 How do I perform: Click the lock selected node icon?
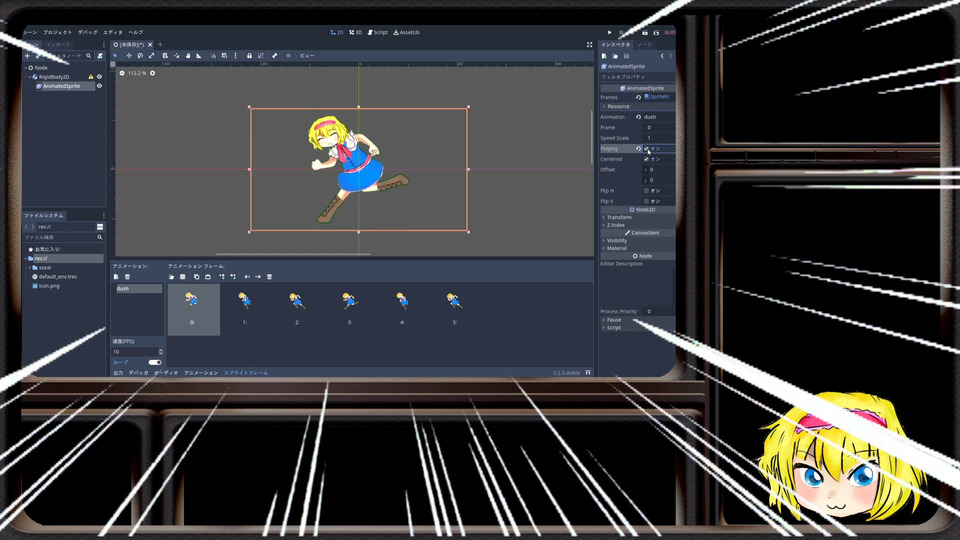(249, 55)
